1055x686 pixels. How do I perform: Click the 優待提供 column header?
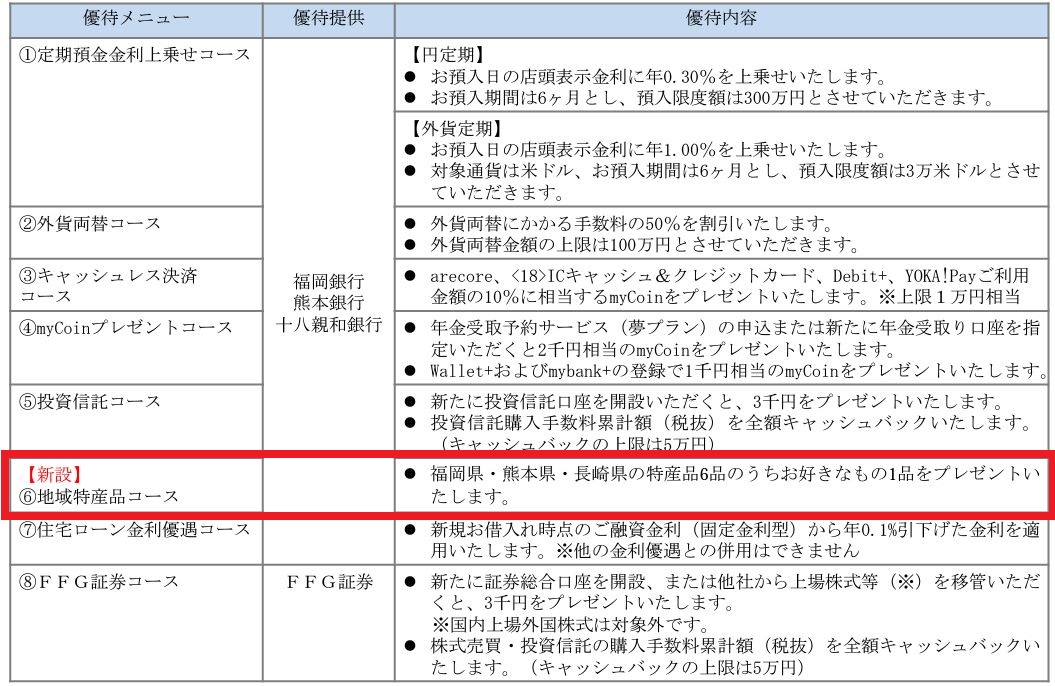[x=328, y=19]
